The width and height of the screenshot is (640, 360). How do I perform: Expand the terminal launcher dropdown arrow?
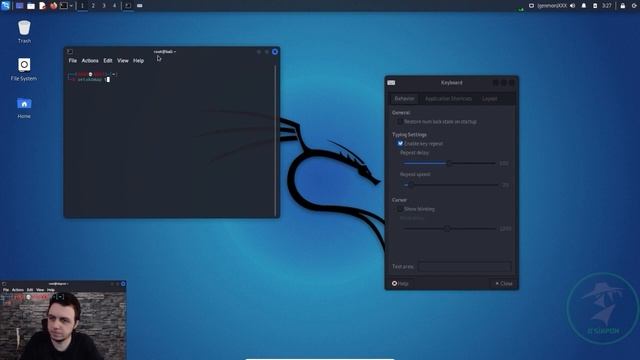click(71, 6)
